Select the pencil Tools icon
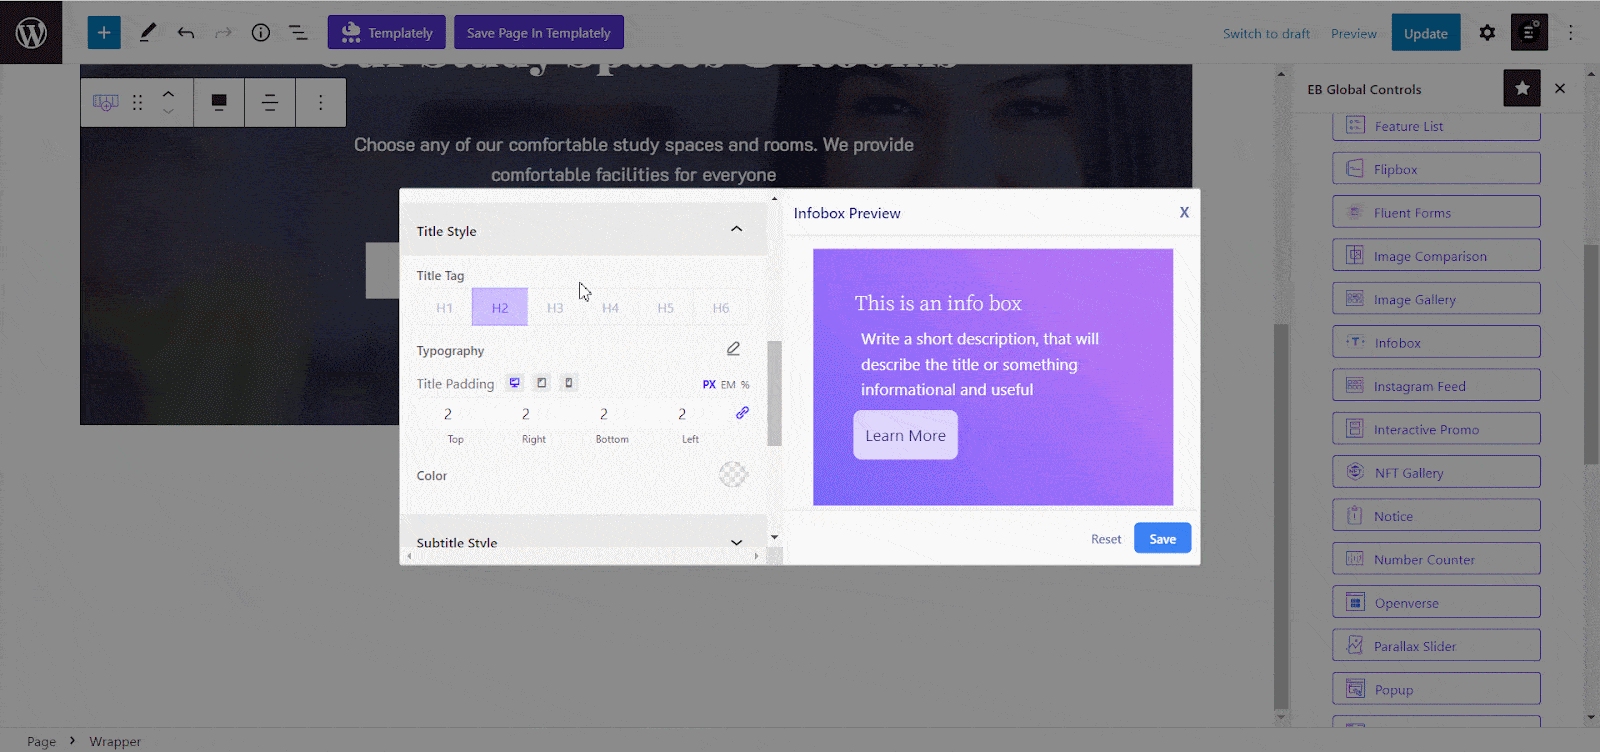Viewport: 1600px width, 752px height. pos(147,32)
